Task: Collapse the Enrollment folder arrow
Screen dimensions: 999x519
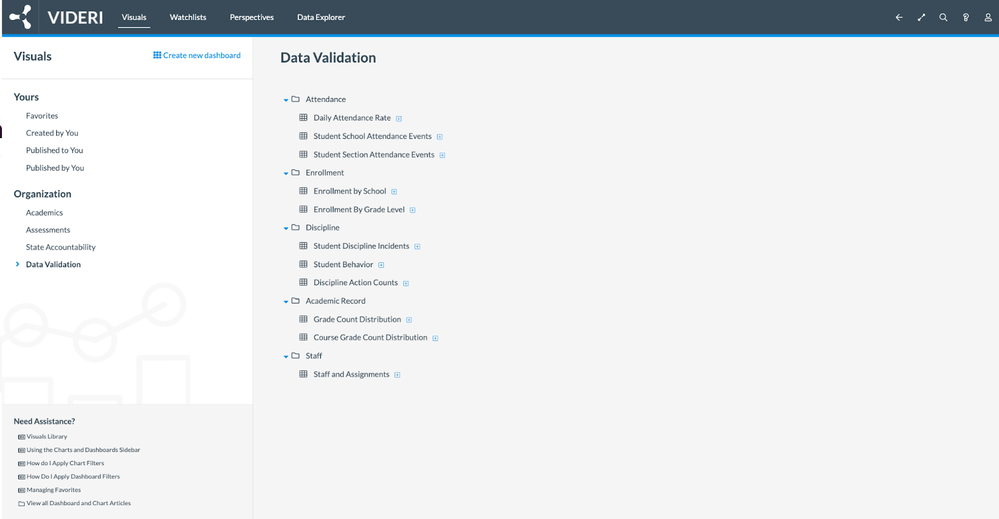Action: 286,173
